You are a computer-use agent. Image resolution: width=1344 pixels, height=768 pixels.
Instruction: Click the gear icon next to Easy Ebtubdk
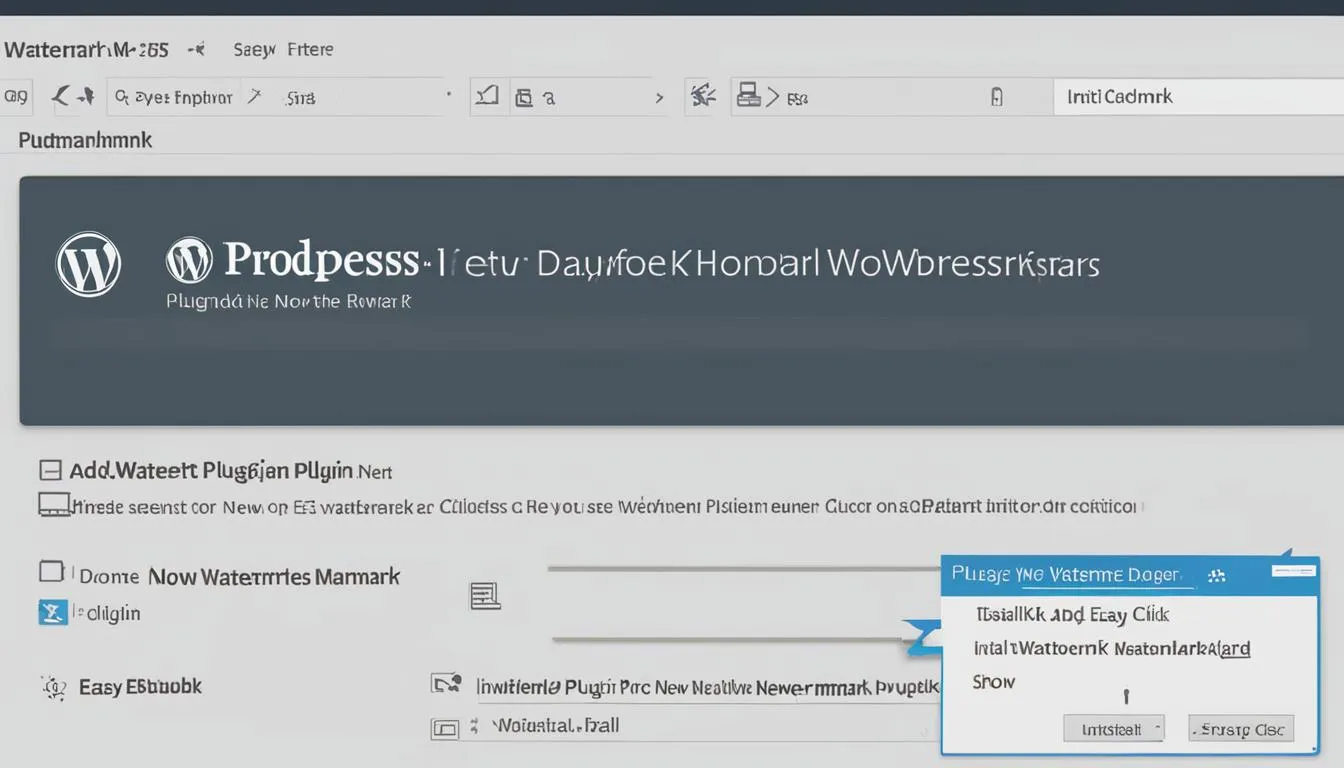click(x=52, y=687)
